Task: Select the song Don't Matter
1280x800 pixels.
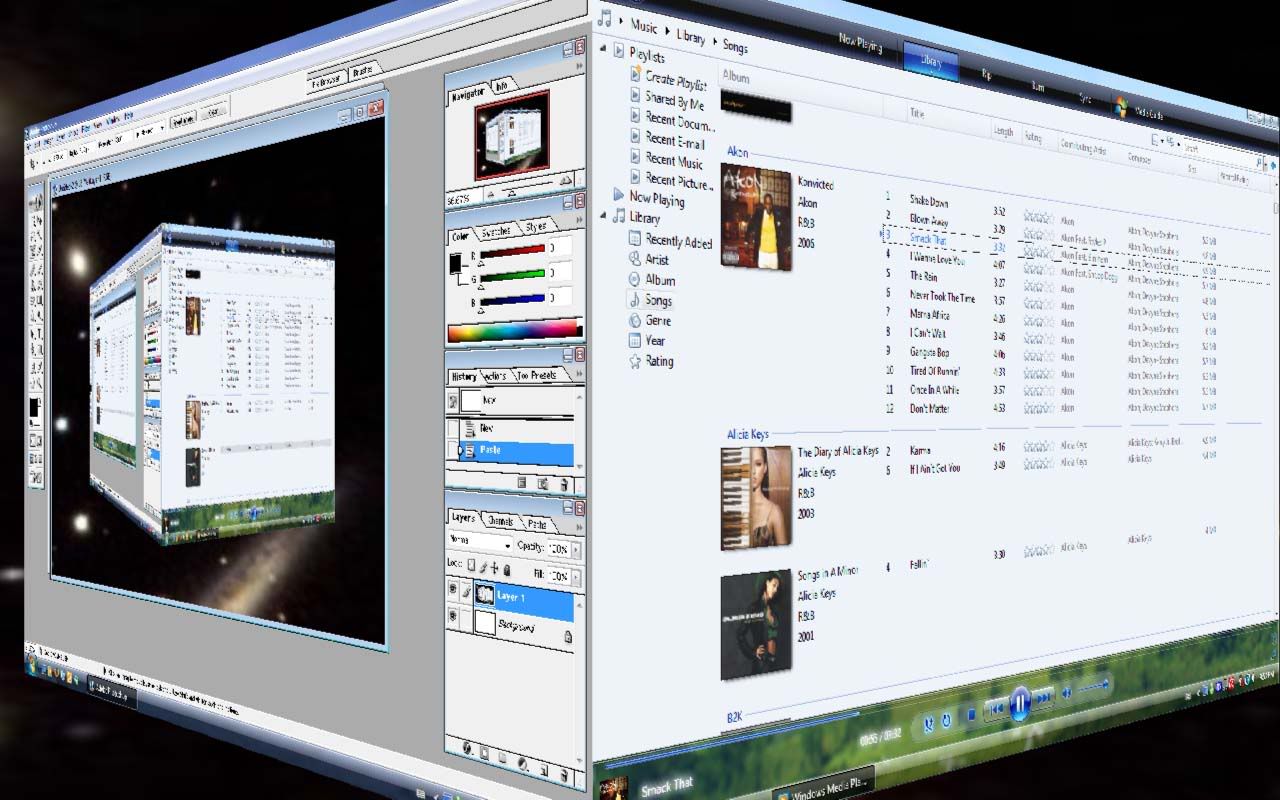Action: tap(930, 408)
